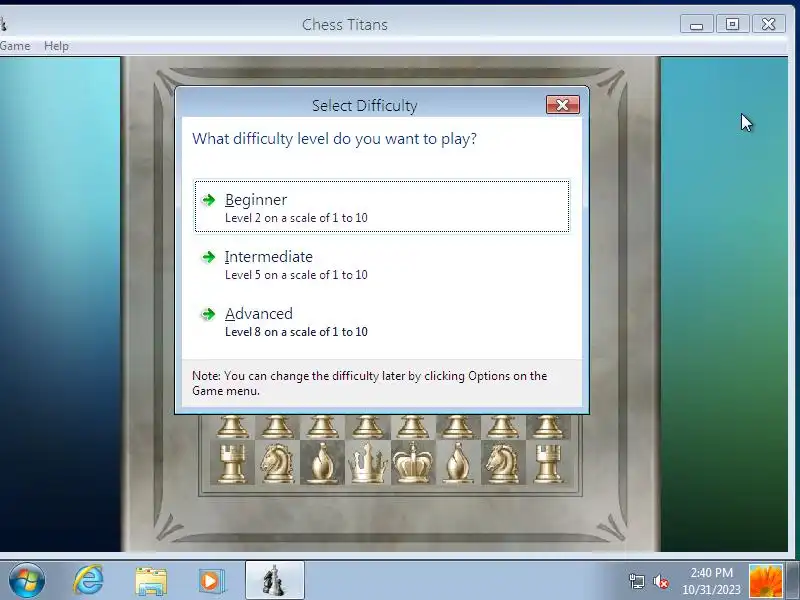Select the pawn above the queenside rook

(232, 427)
